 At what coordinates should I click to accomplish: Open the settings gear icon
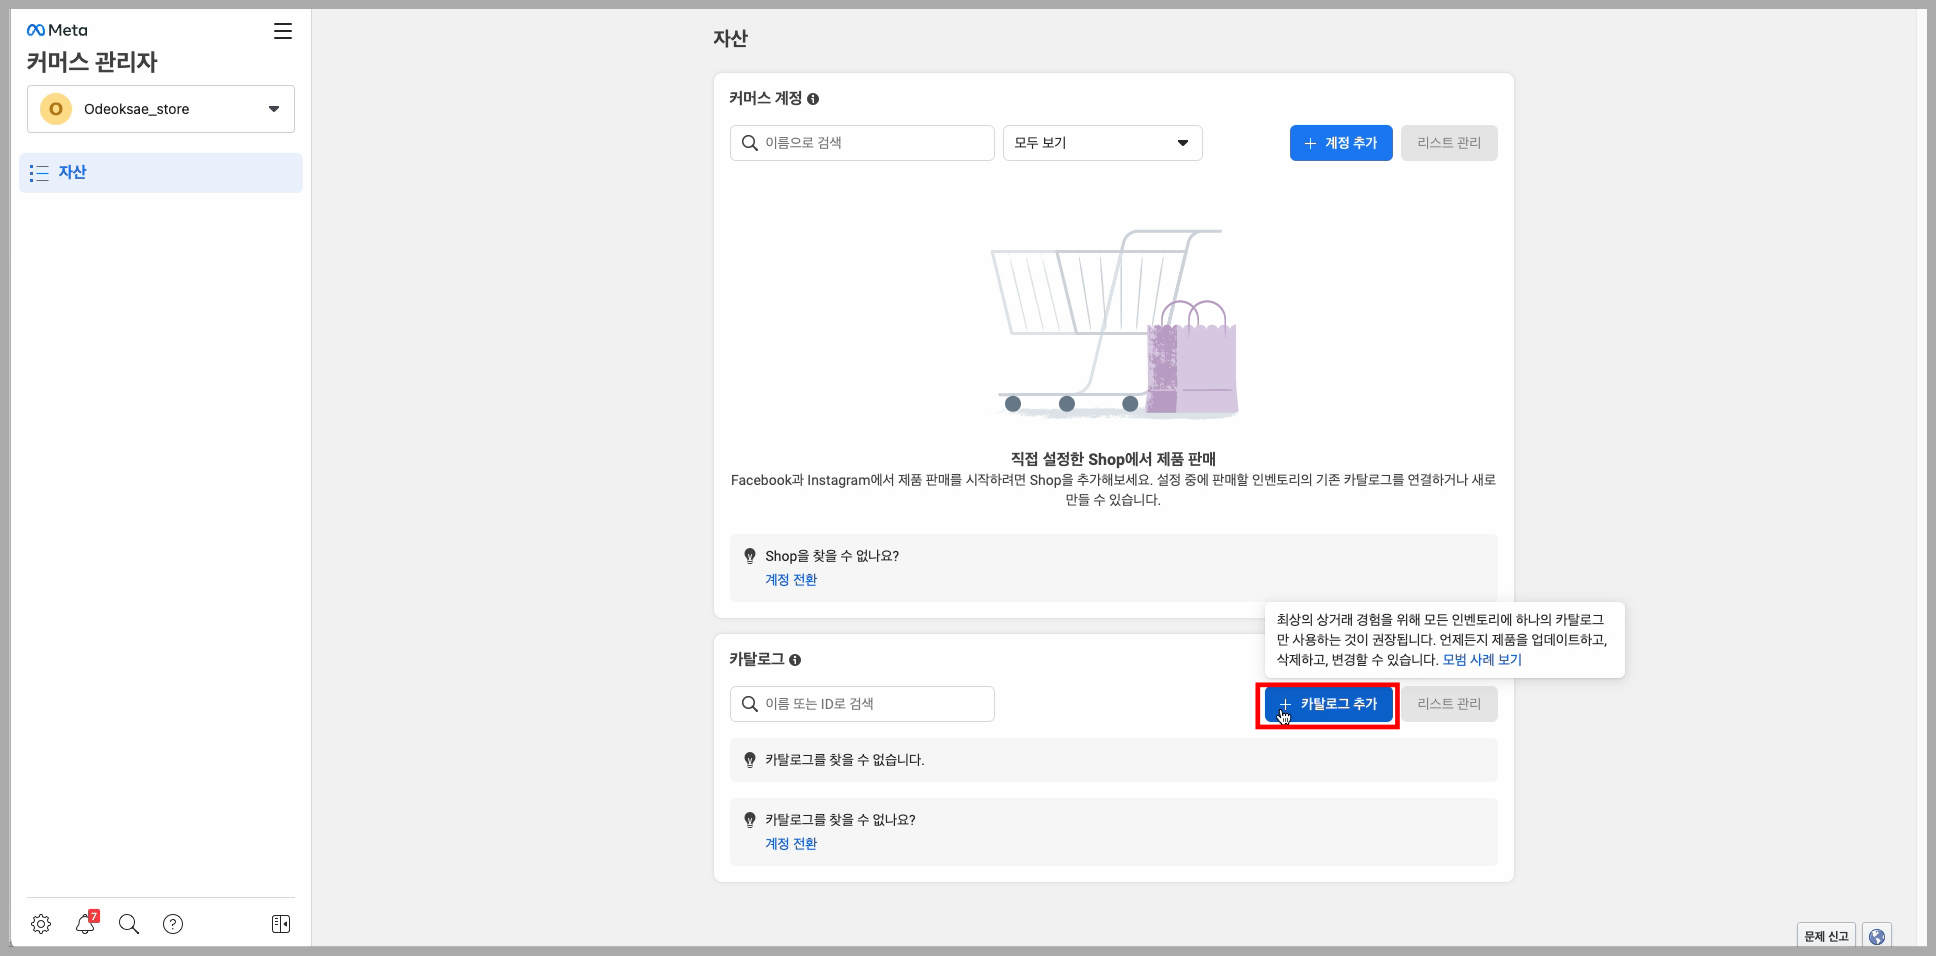40,924
